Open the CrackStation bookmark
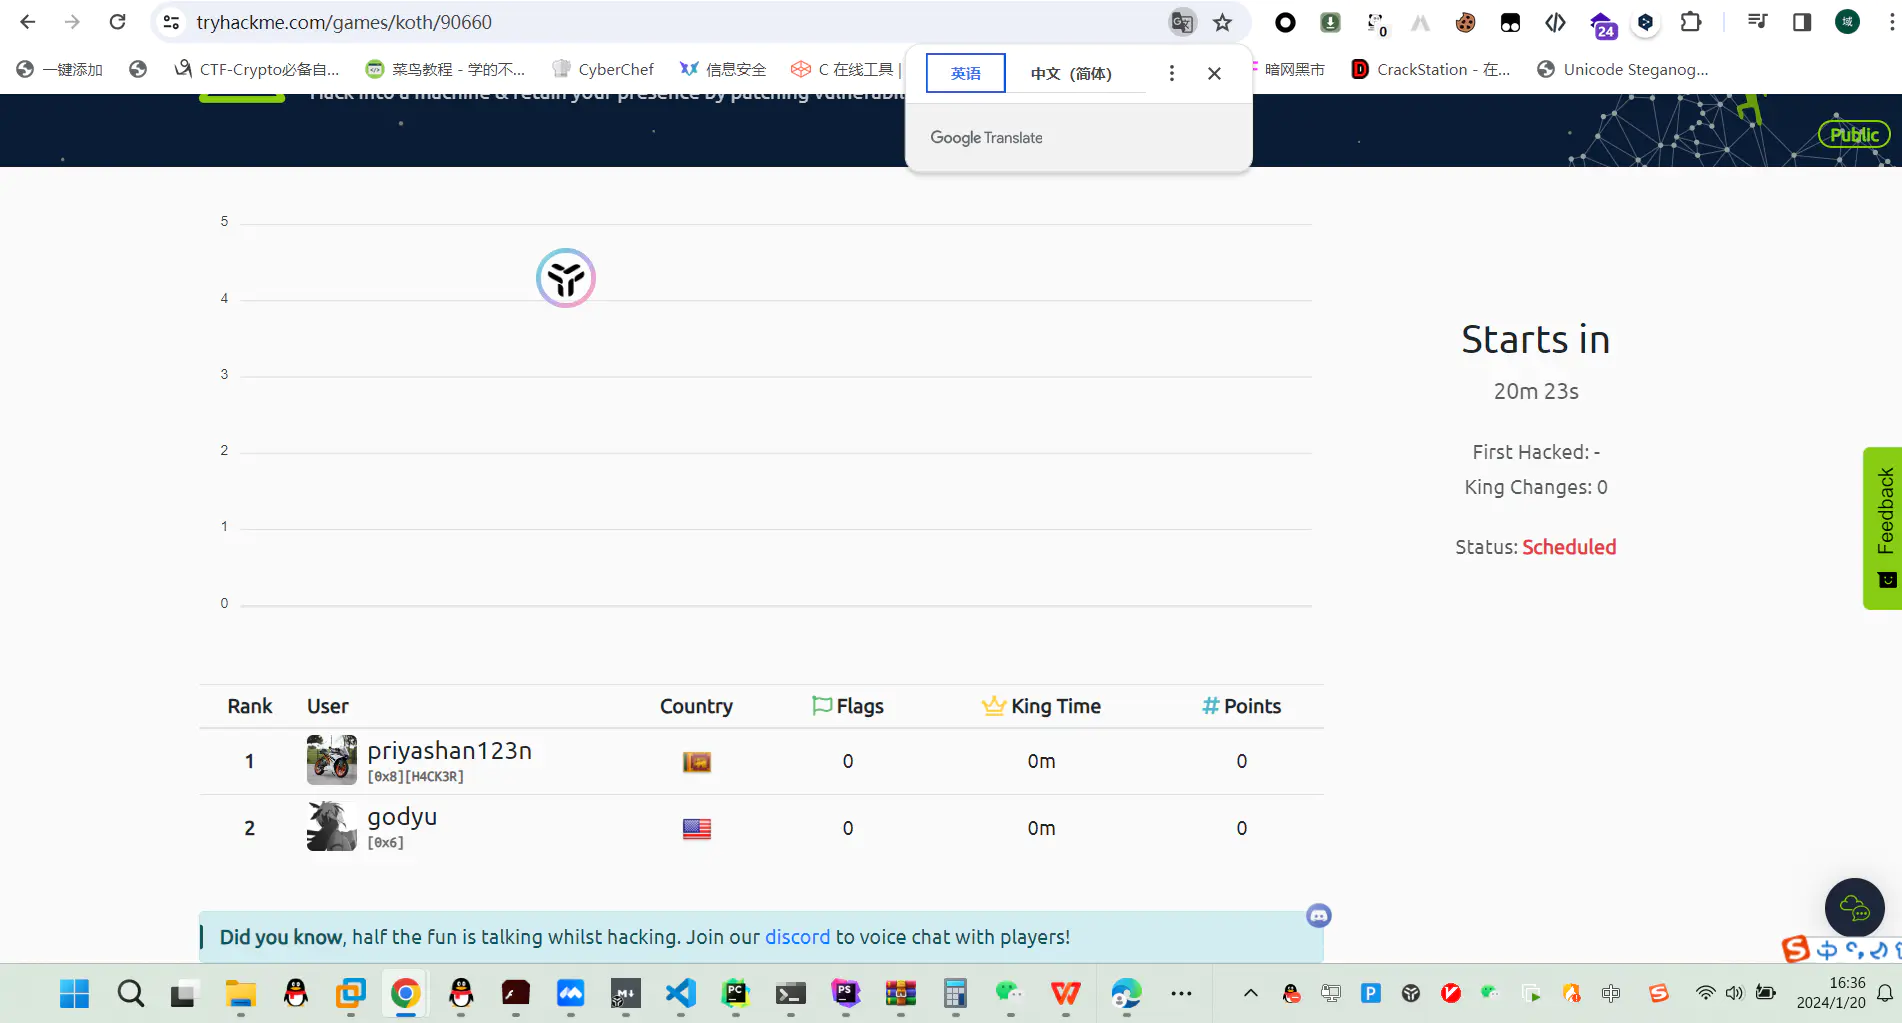This screenshot has width=1902, height=1023. pos(1431,69)
